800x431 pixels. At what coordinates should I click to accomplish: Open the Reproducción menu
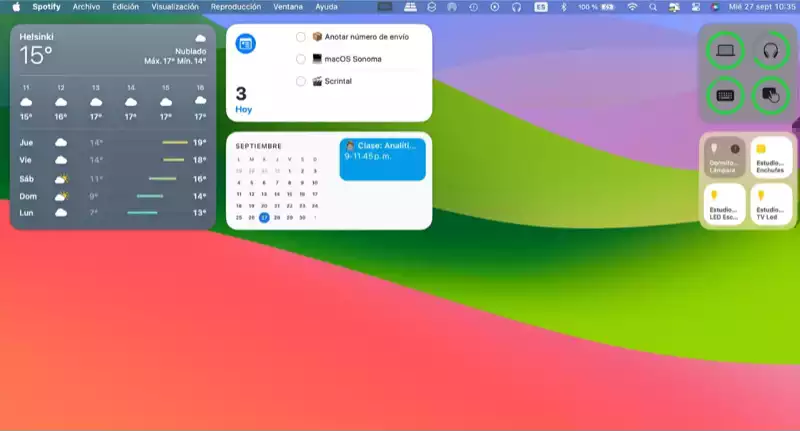pos(236,7)
